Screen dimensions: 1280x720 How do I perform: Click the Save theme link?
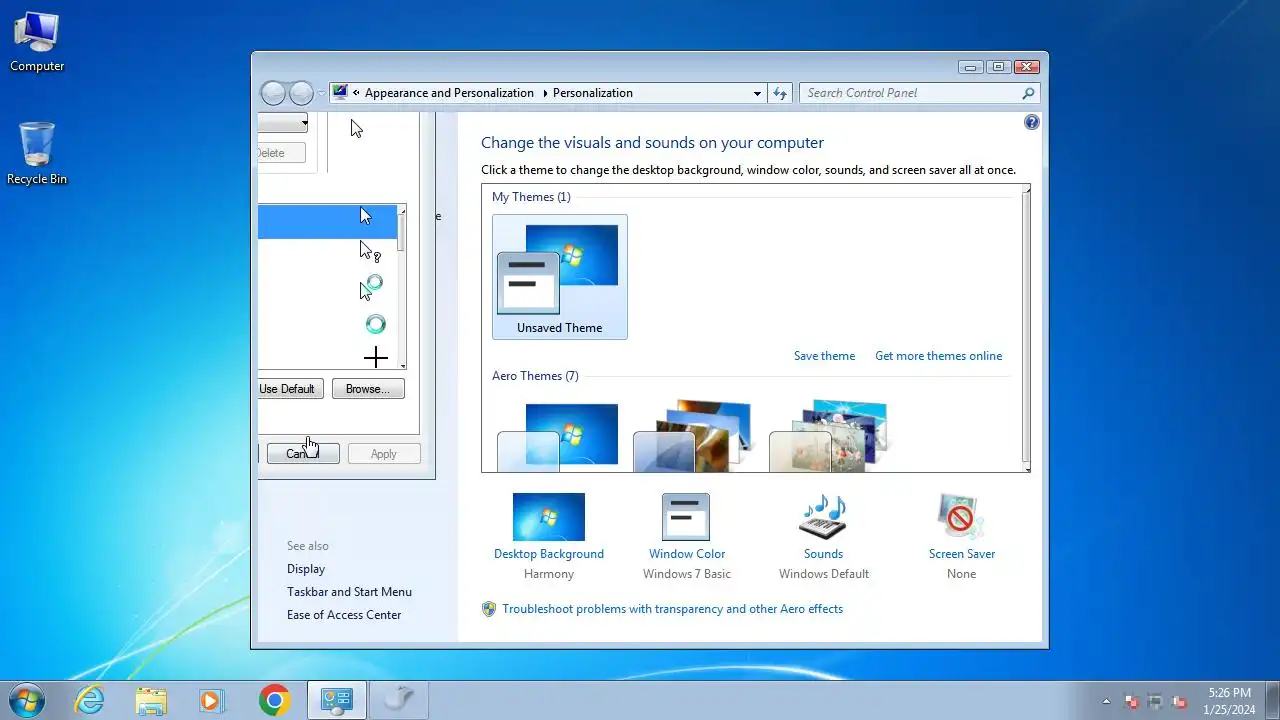(x=824, y=356)
